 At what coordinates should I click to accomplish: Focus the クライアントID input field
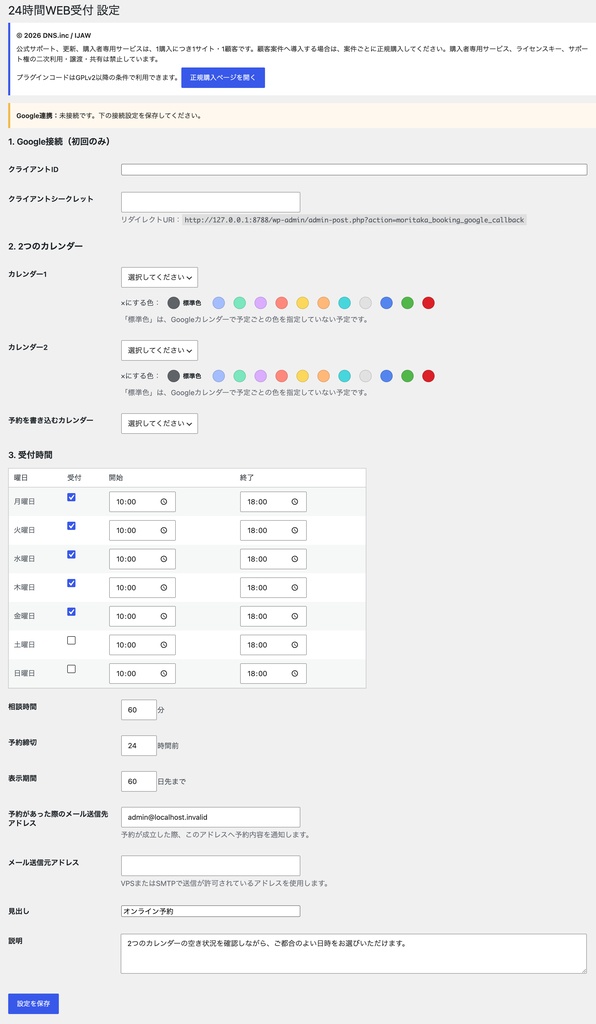click(x=354, y=170)
